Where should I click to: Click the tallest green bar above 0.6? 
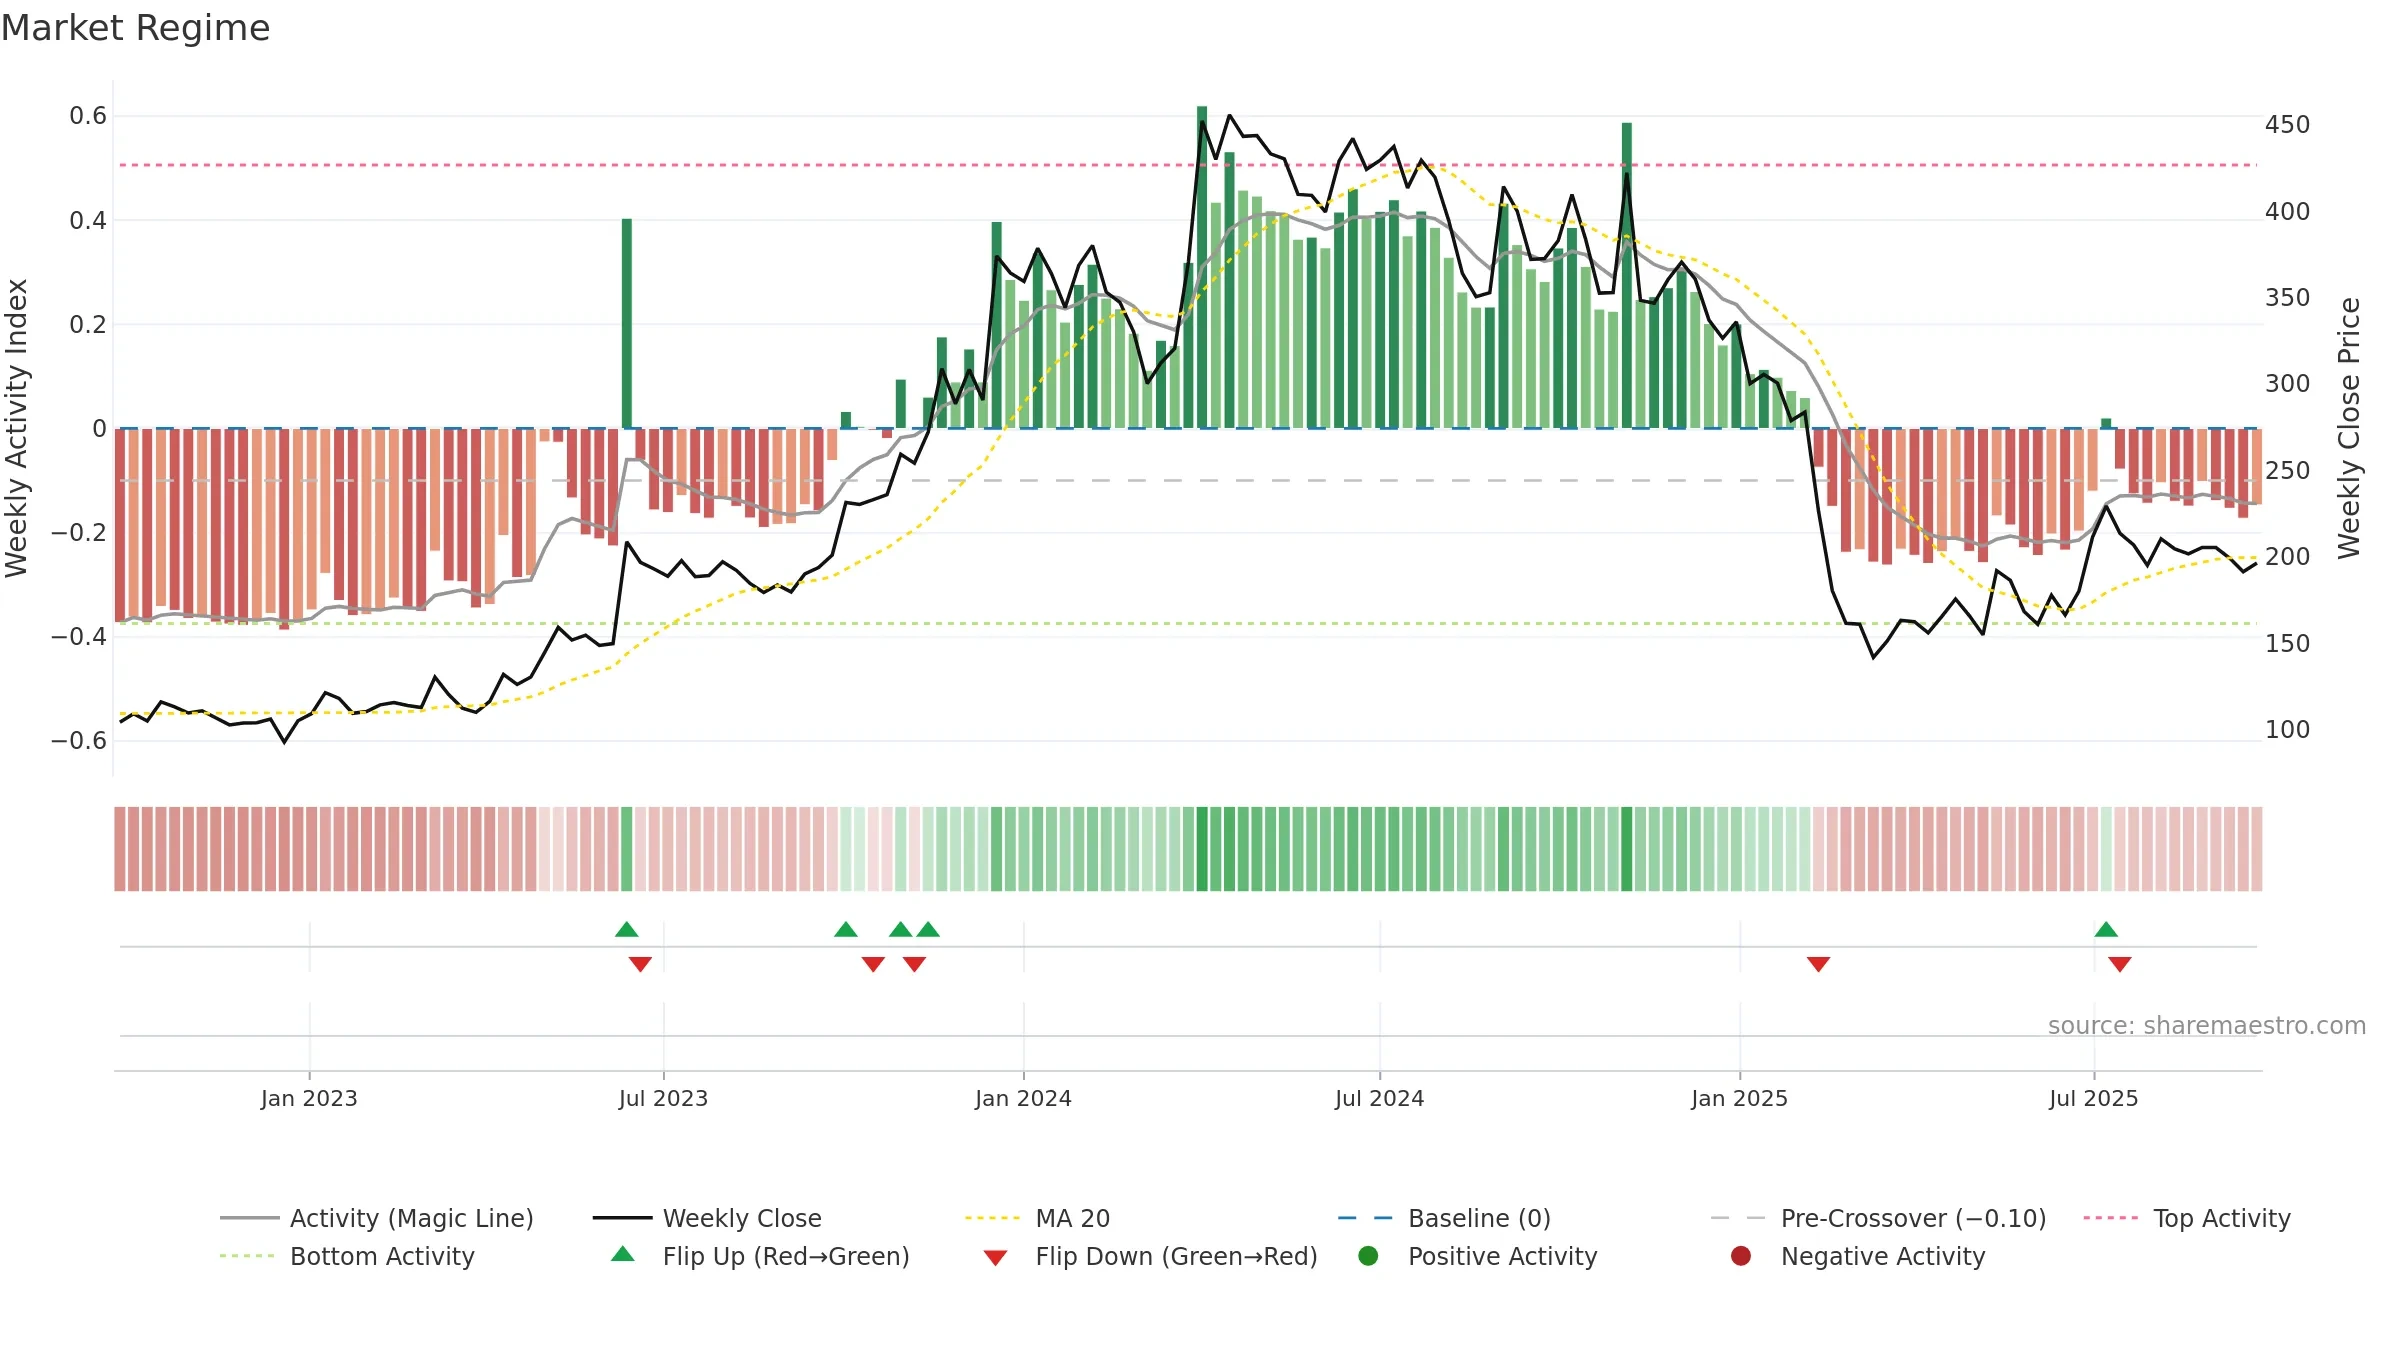tap(1202, 267)
